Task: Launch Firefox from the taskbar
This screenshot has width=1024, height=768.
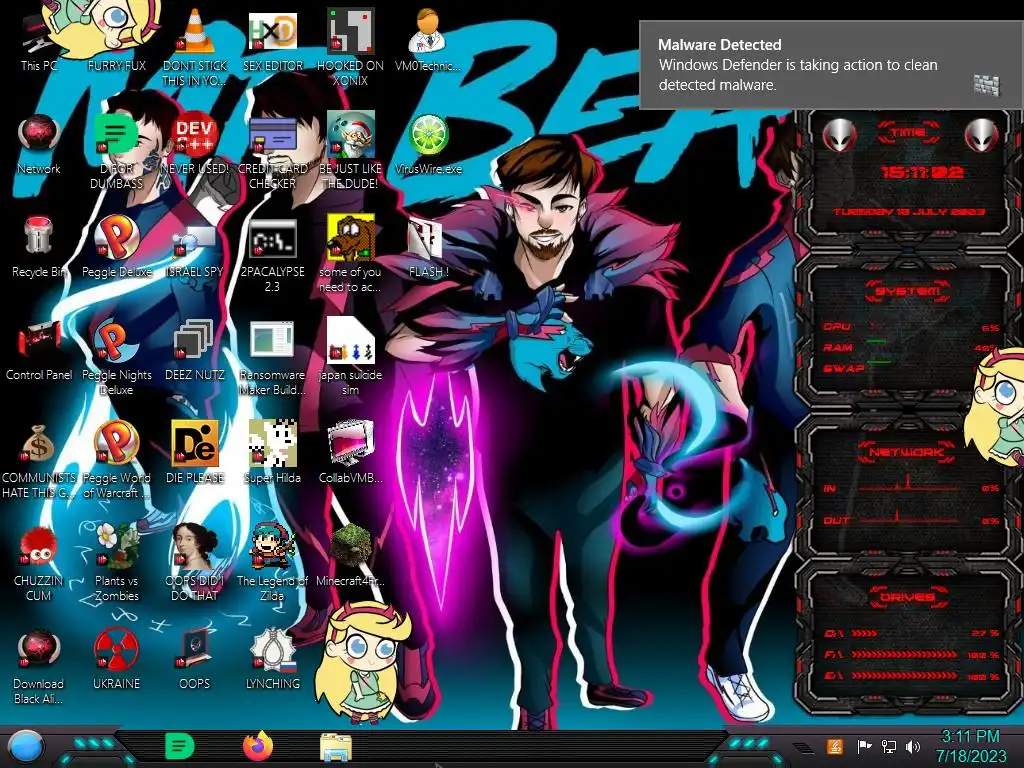Action: (x=258, y=746)
